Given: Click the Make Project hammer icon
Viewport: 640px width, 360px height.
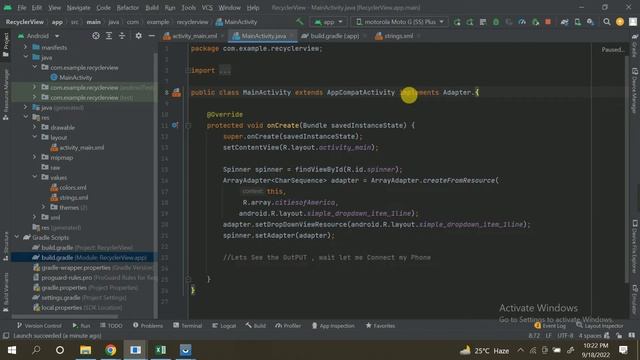Looking at the screenshot, I should (x=300, y=22).
